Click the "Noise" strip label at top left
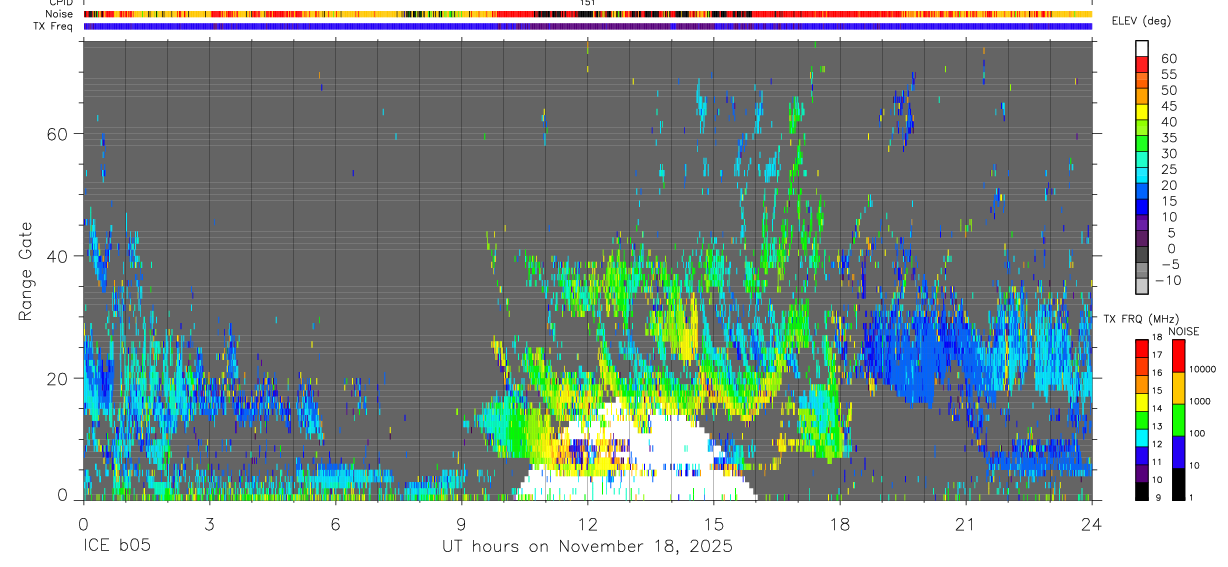Image resolution: width=1228 pixels, height=567 pixels. coord(59,14)
